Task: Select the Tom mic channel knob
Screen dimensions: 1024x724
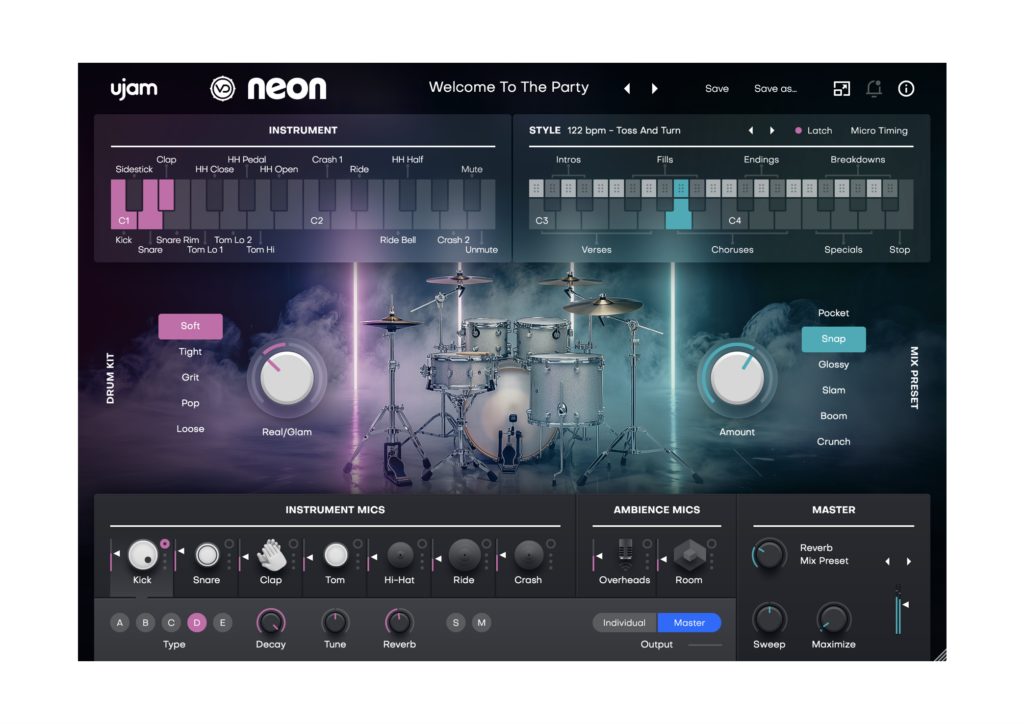Action: (x=336, y=555)
